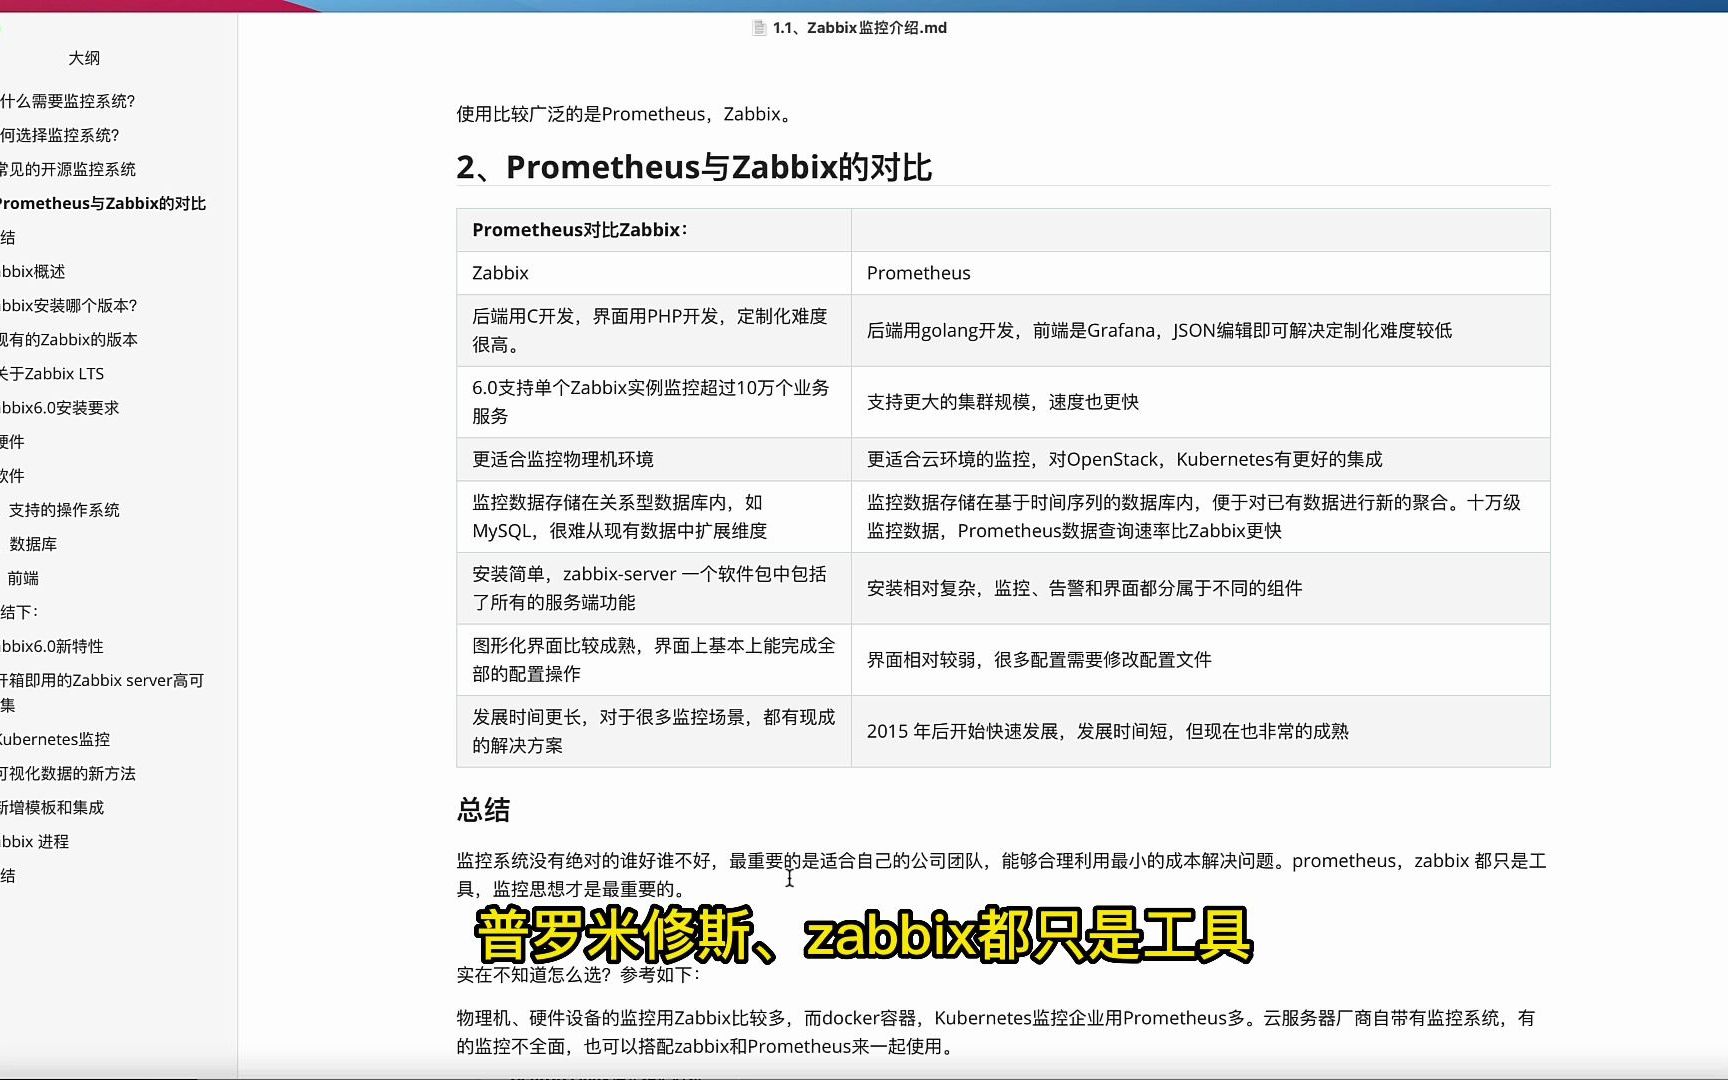Click cell 更适合云环境的监控
Image resolution: width=1728 pixels, height=1080 pixels.
point(1200,459)
